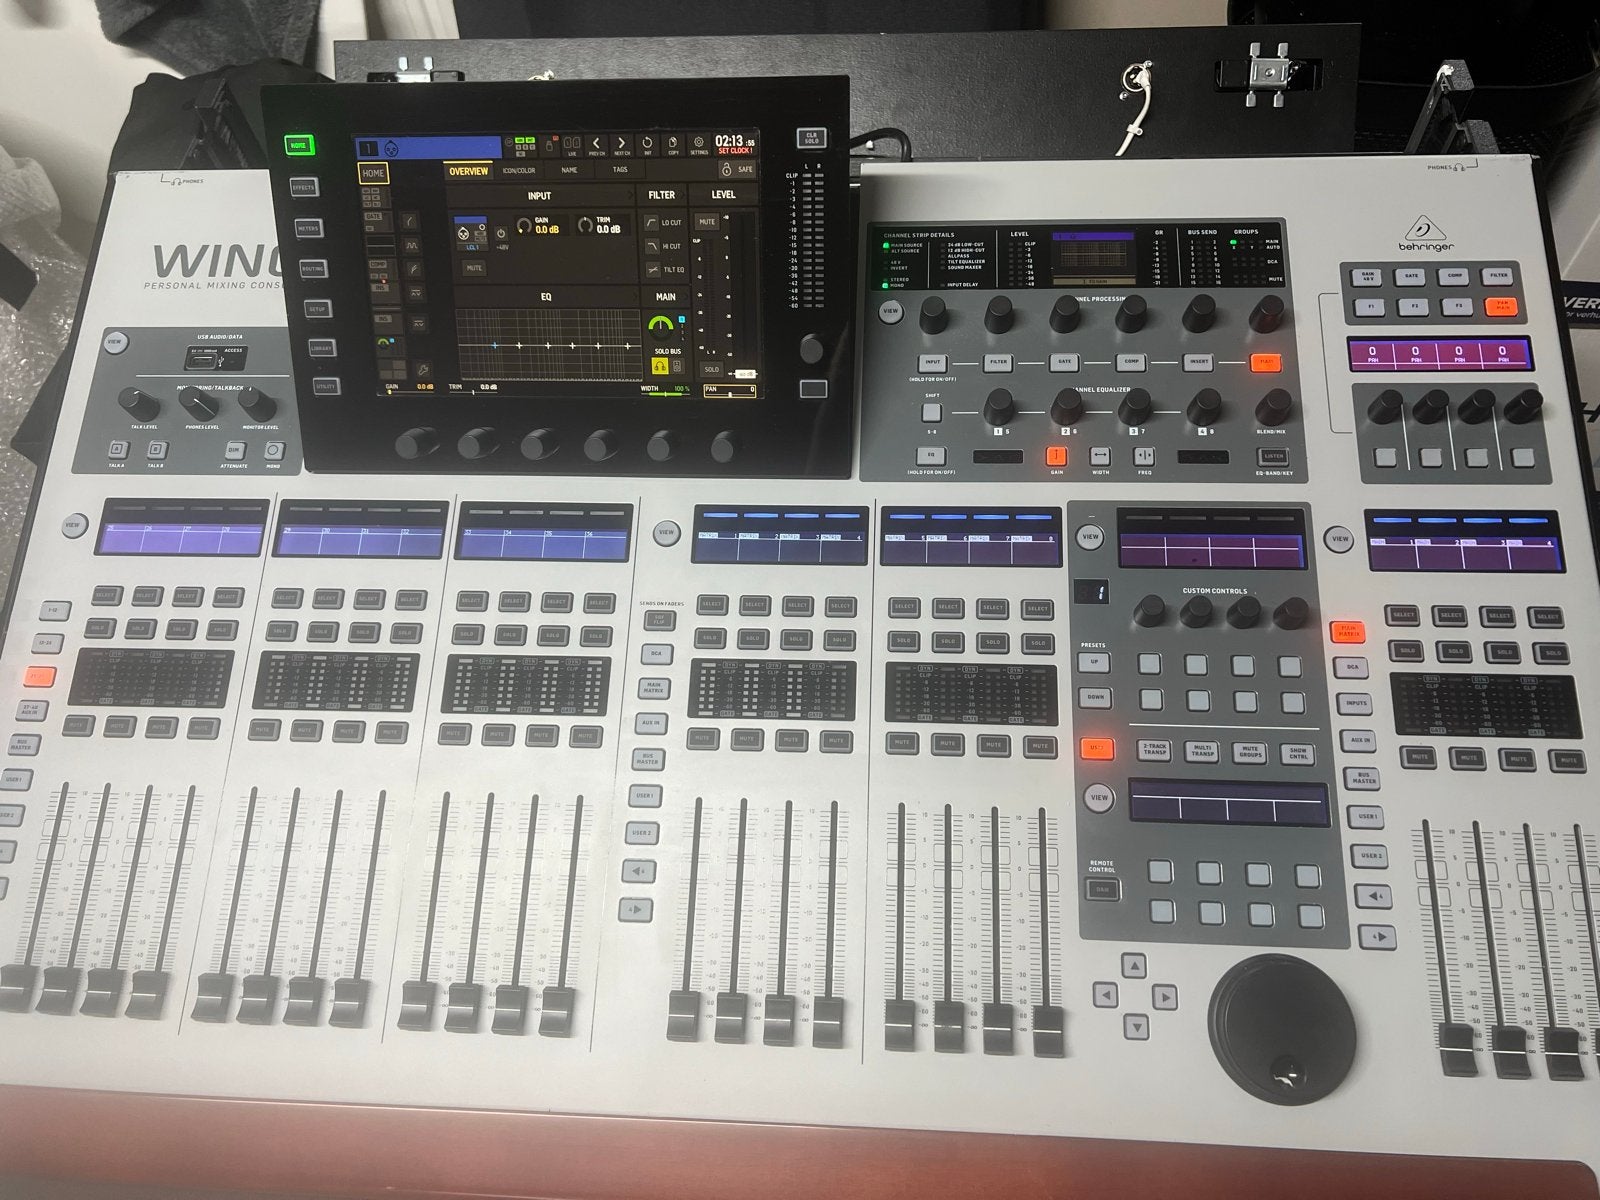This screenshot has width=1600, height=1200.
Task: Tap the PAN slider on touchscreen
Action: coord(729,390)
